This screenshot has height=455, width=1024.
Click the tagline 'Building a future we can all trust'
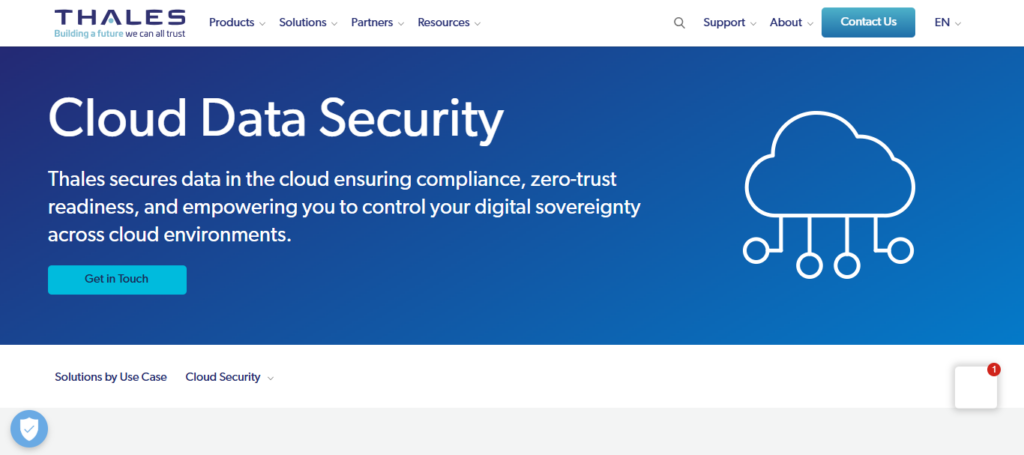click(120, 33)
